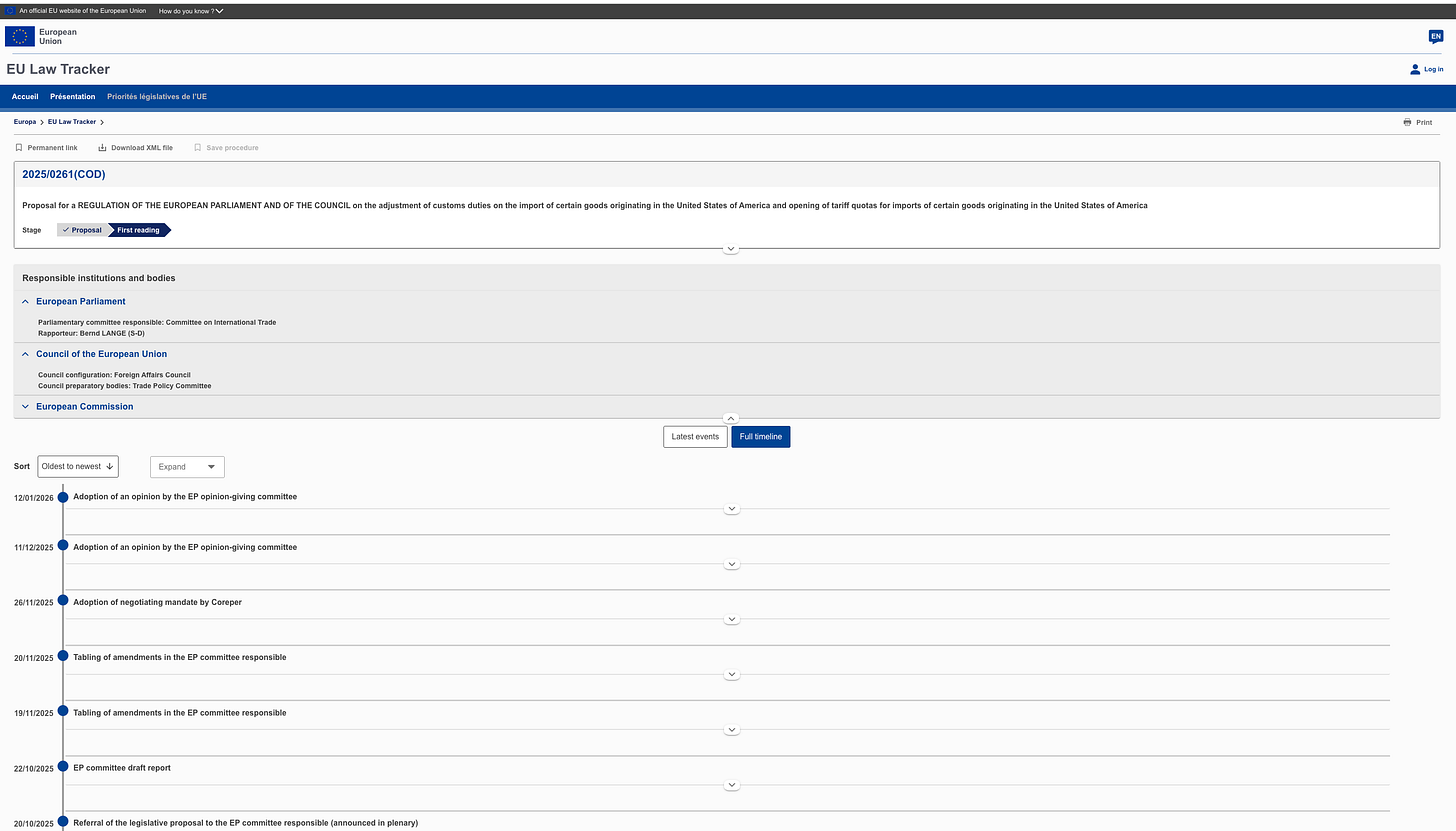This screenshot has width=1456, height=831.
Task: Open the Accueil menu item
Action: click(x=25, y=97)
